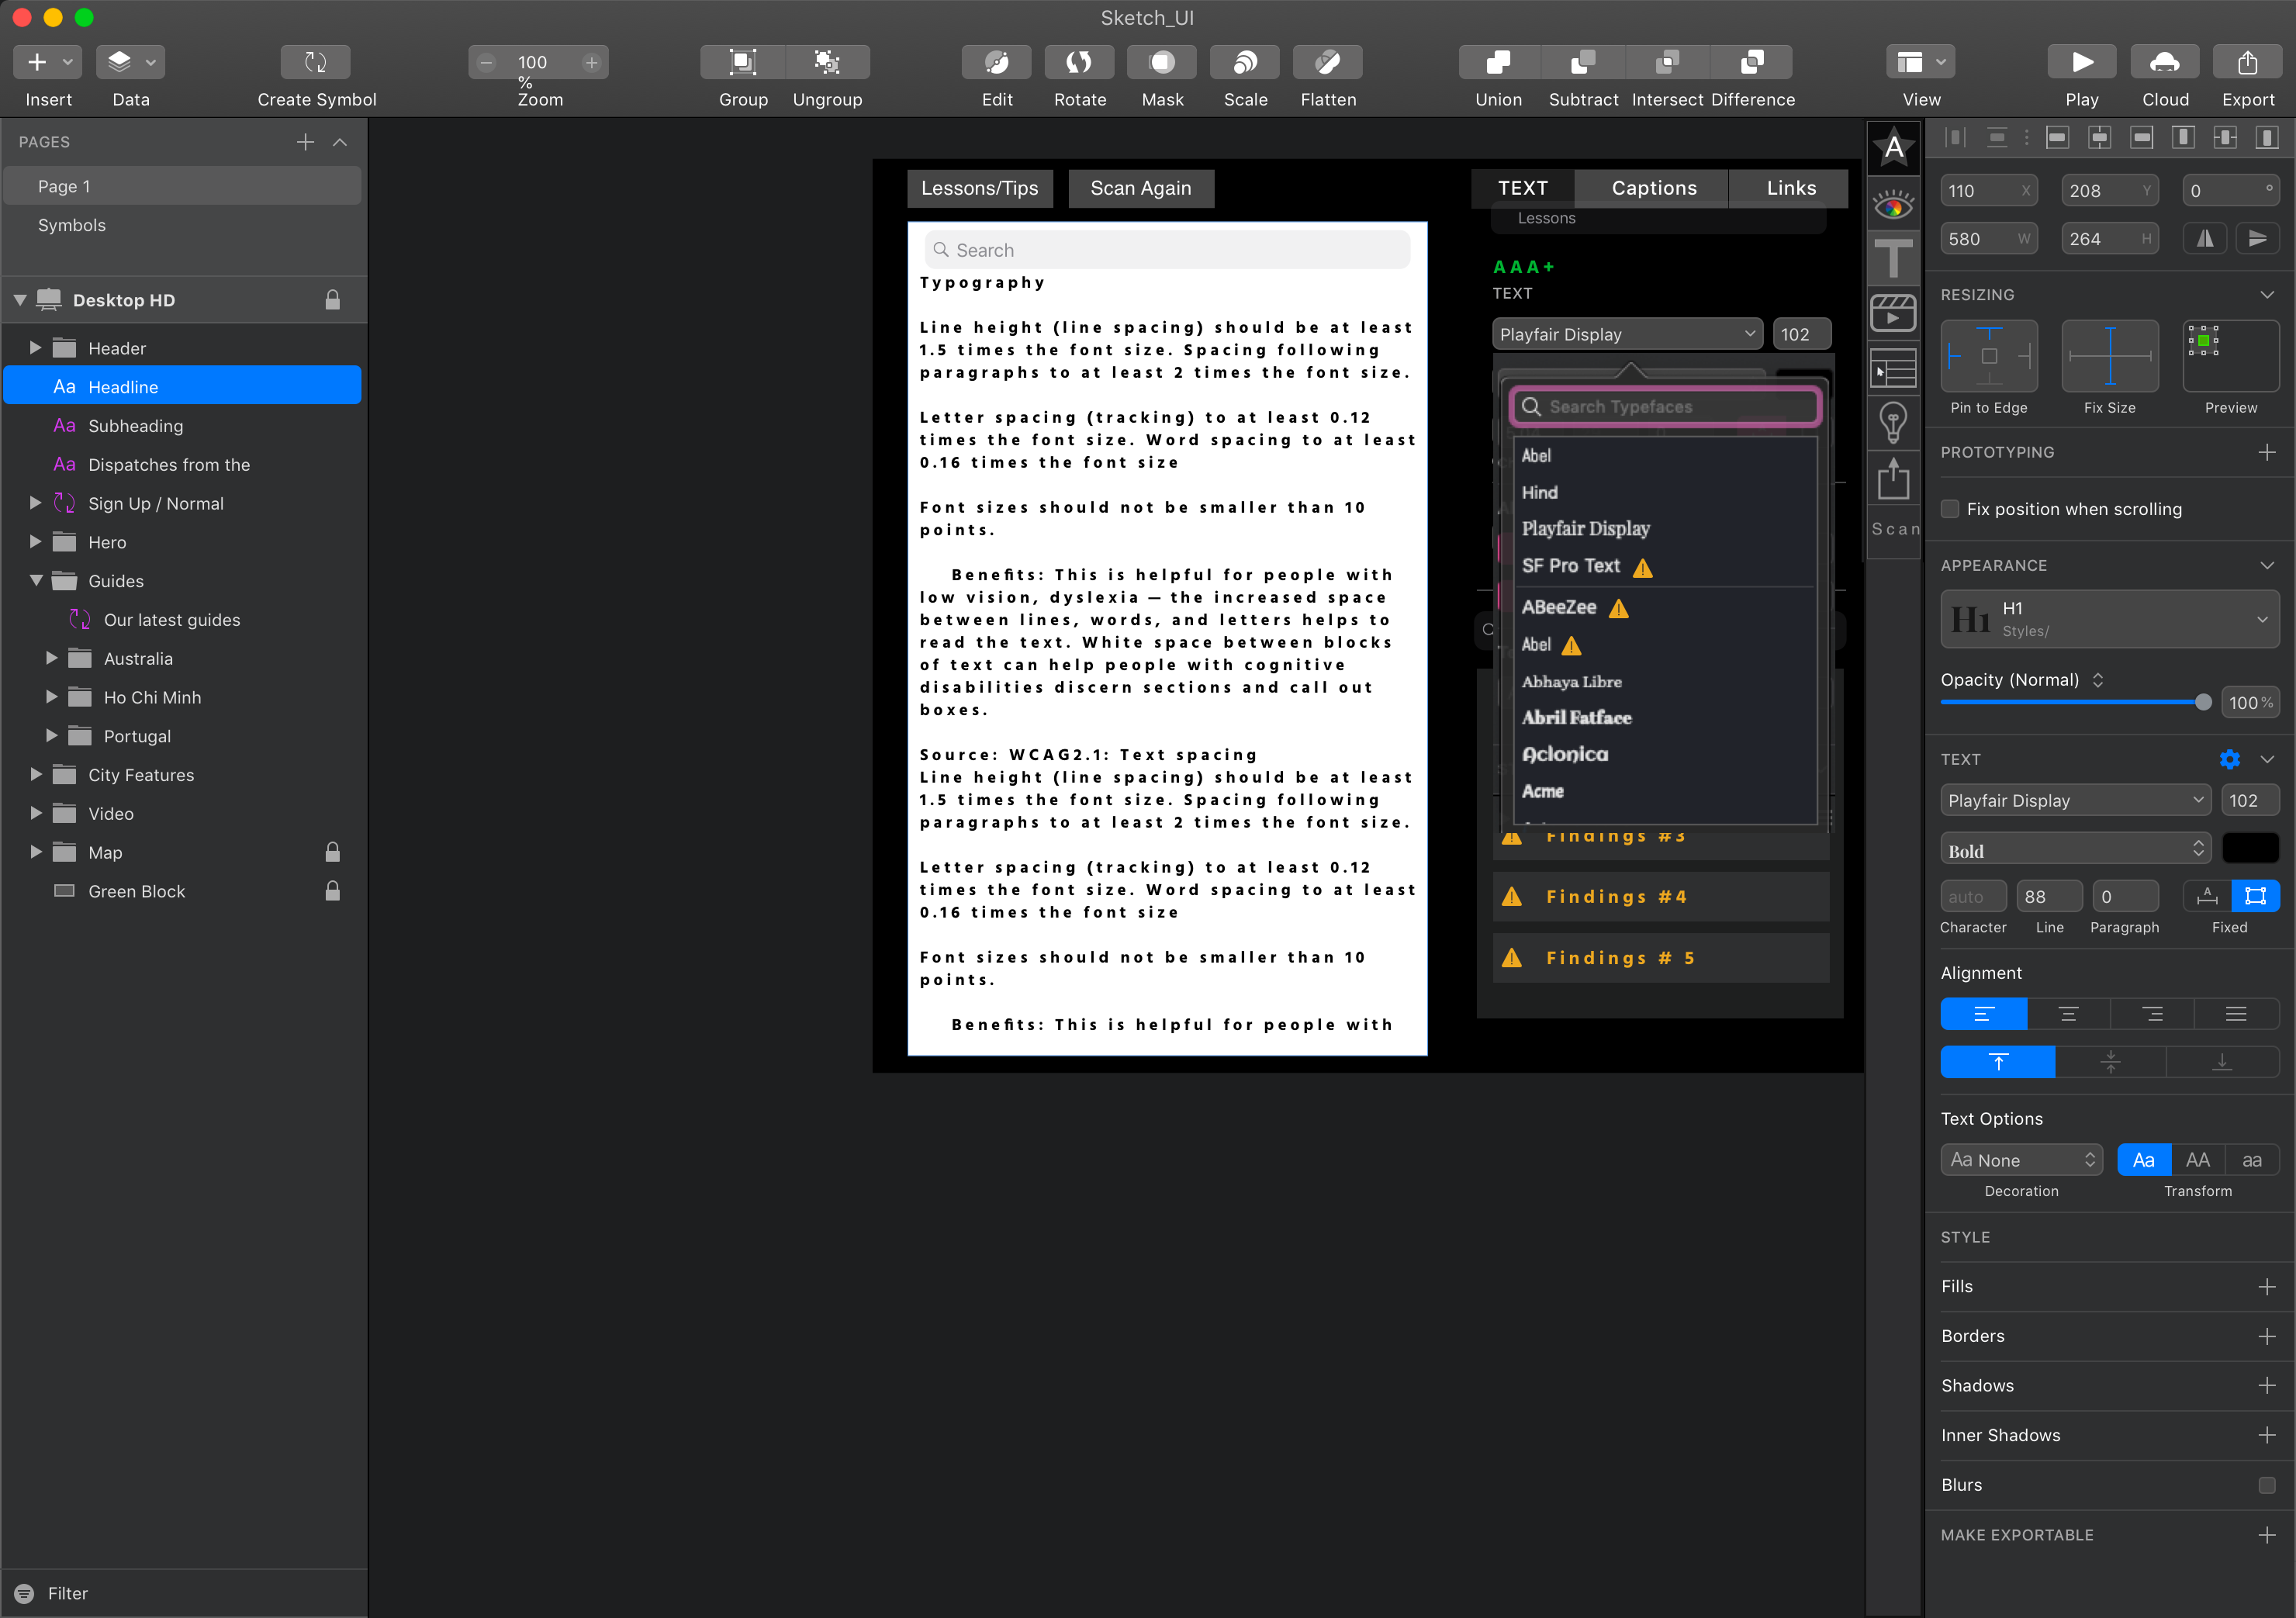Switch to the Captions tab
This screenshot has width=2296, height=1618.
point(1653,188)
